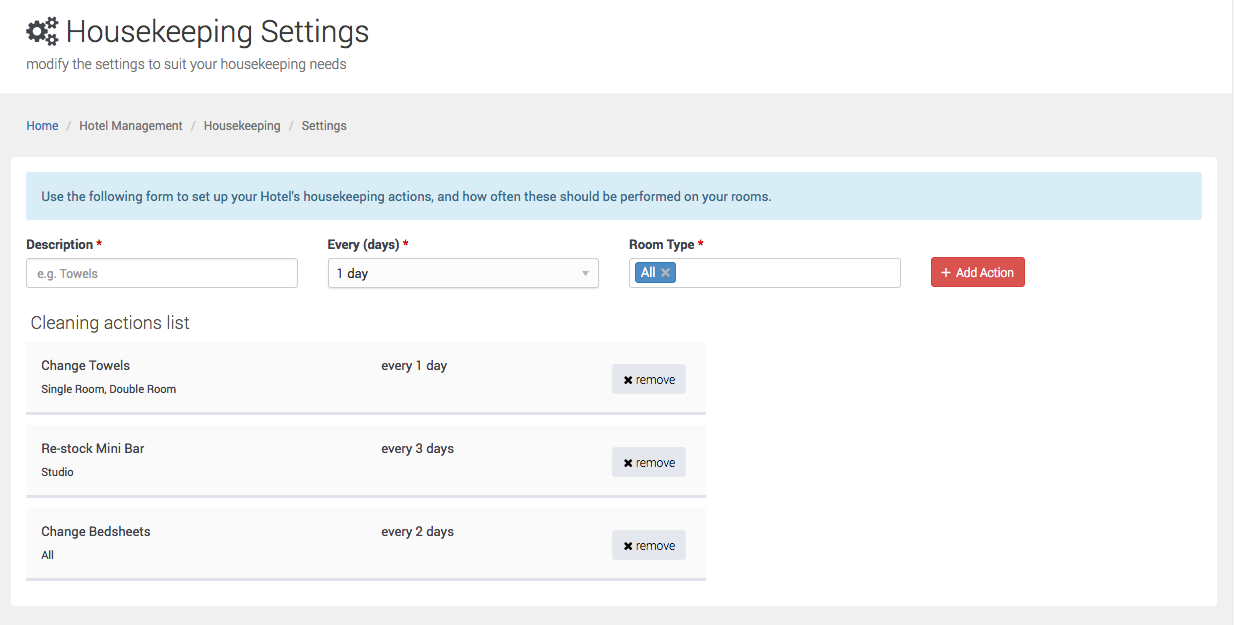Open the Every (days) dropdown arrow
This screenshot has height=625, width=1234.
585,274
